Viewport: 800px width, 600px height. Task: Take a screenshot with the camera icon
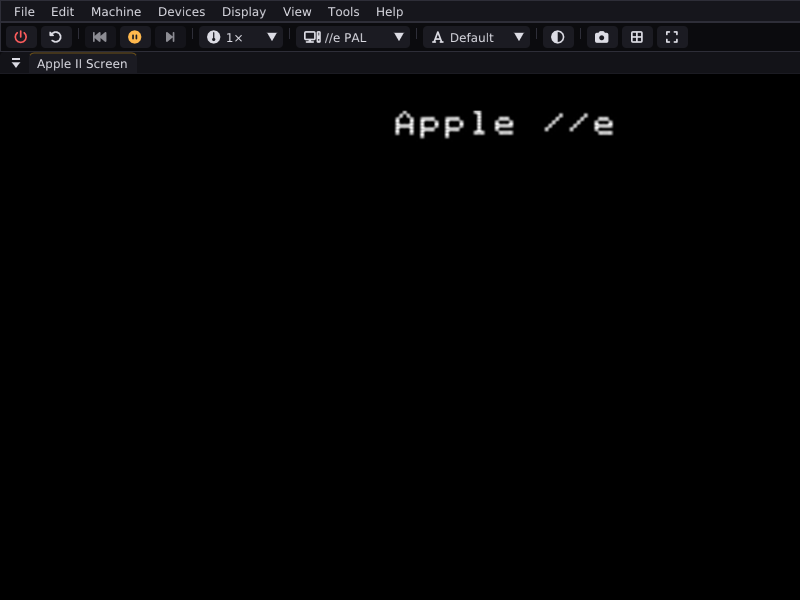(602, 37)
